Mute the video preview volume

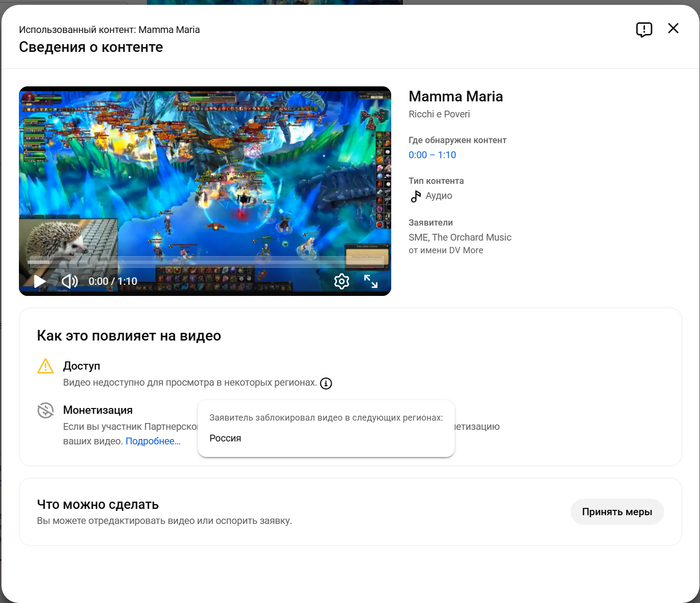pyautogui.click(x=69, y=281)
